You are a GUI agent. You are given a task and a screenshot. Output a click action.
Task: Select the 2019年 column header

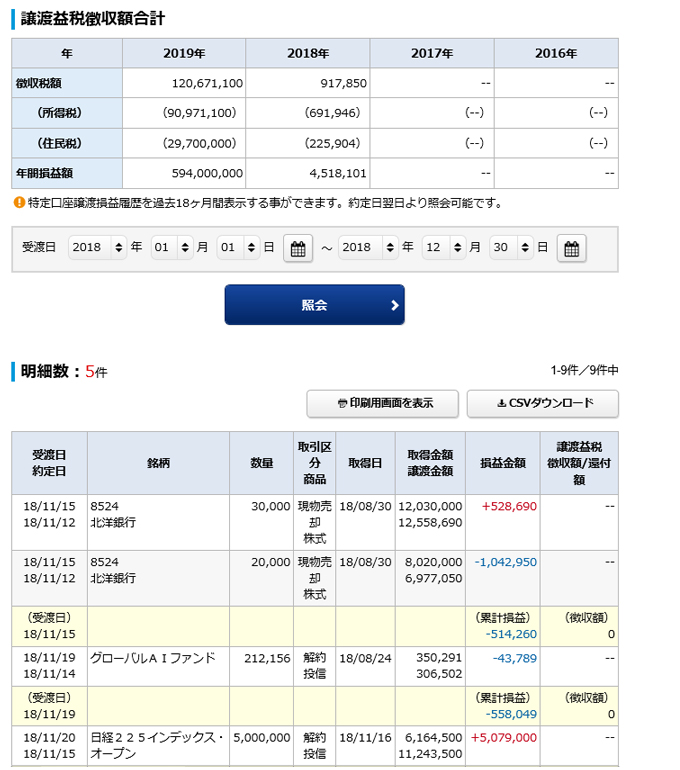point(184,54)
